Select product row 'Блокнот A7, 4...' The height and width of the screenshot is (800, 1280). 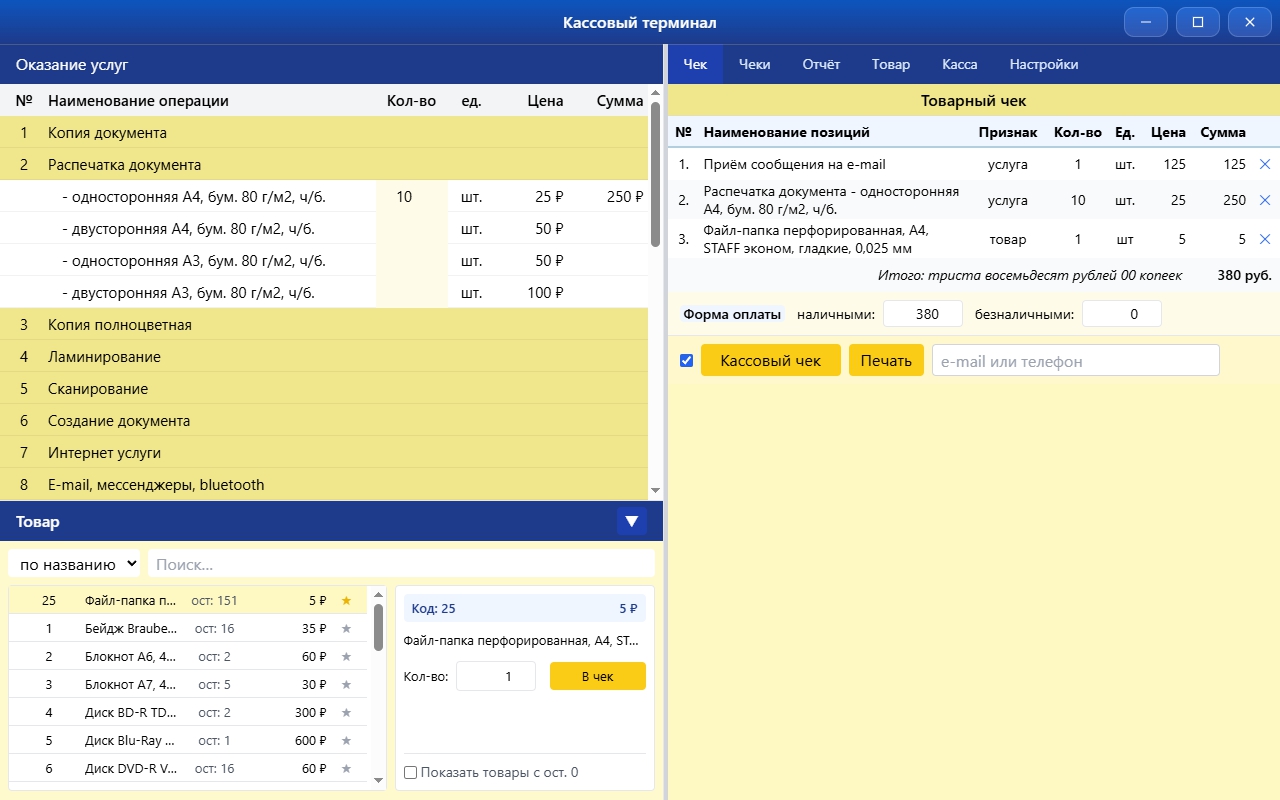pos(188,685)
